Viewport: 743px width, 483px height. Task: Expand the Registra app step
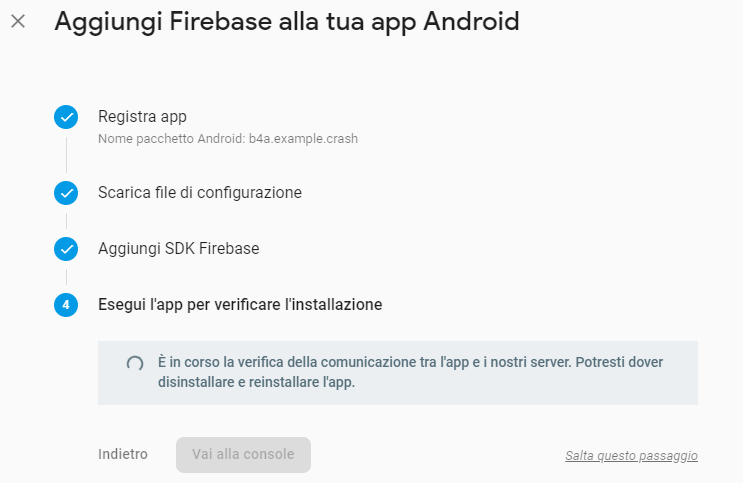pos(142,117)
